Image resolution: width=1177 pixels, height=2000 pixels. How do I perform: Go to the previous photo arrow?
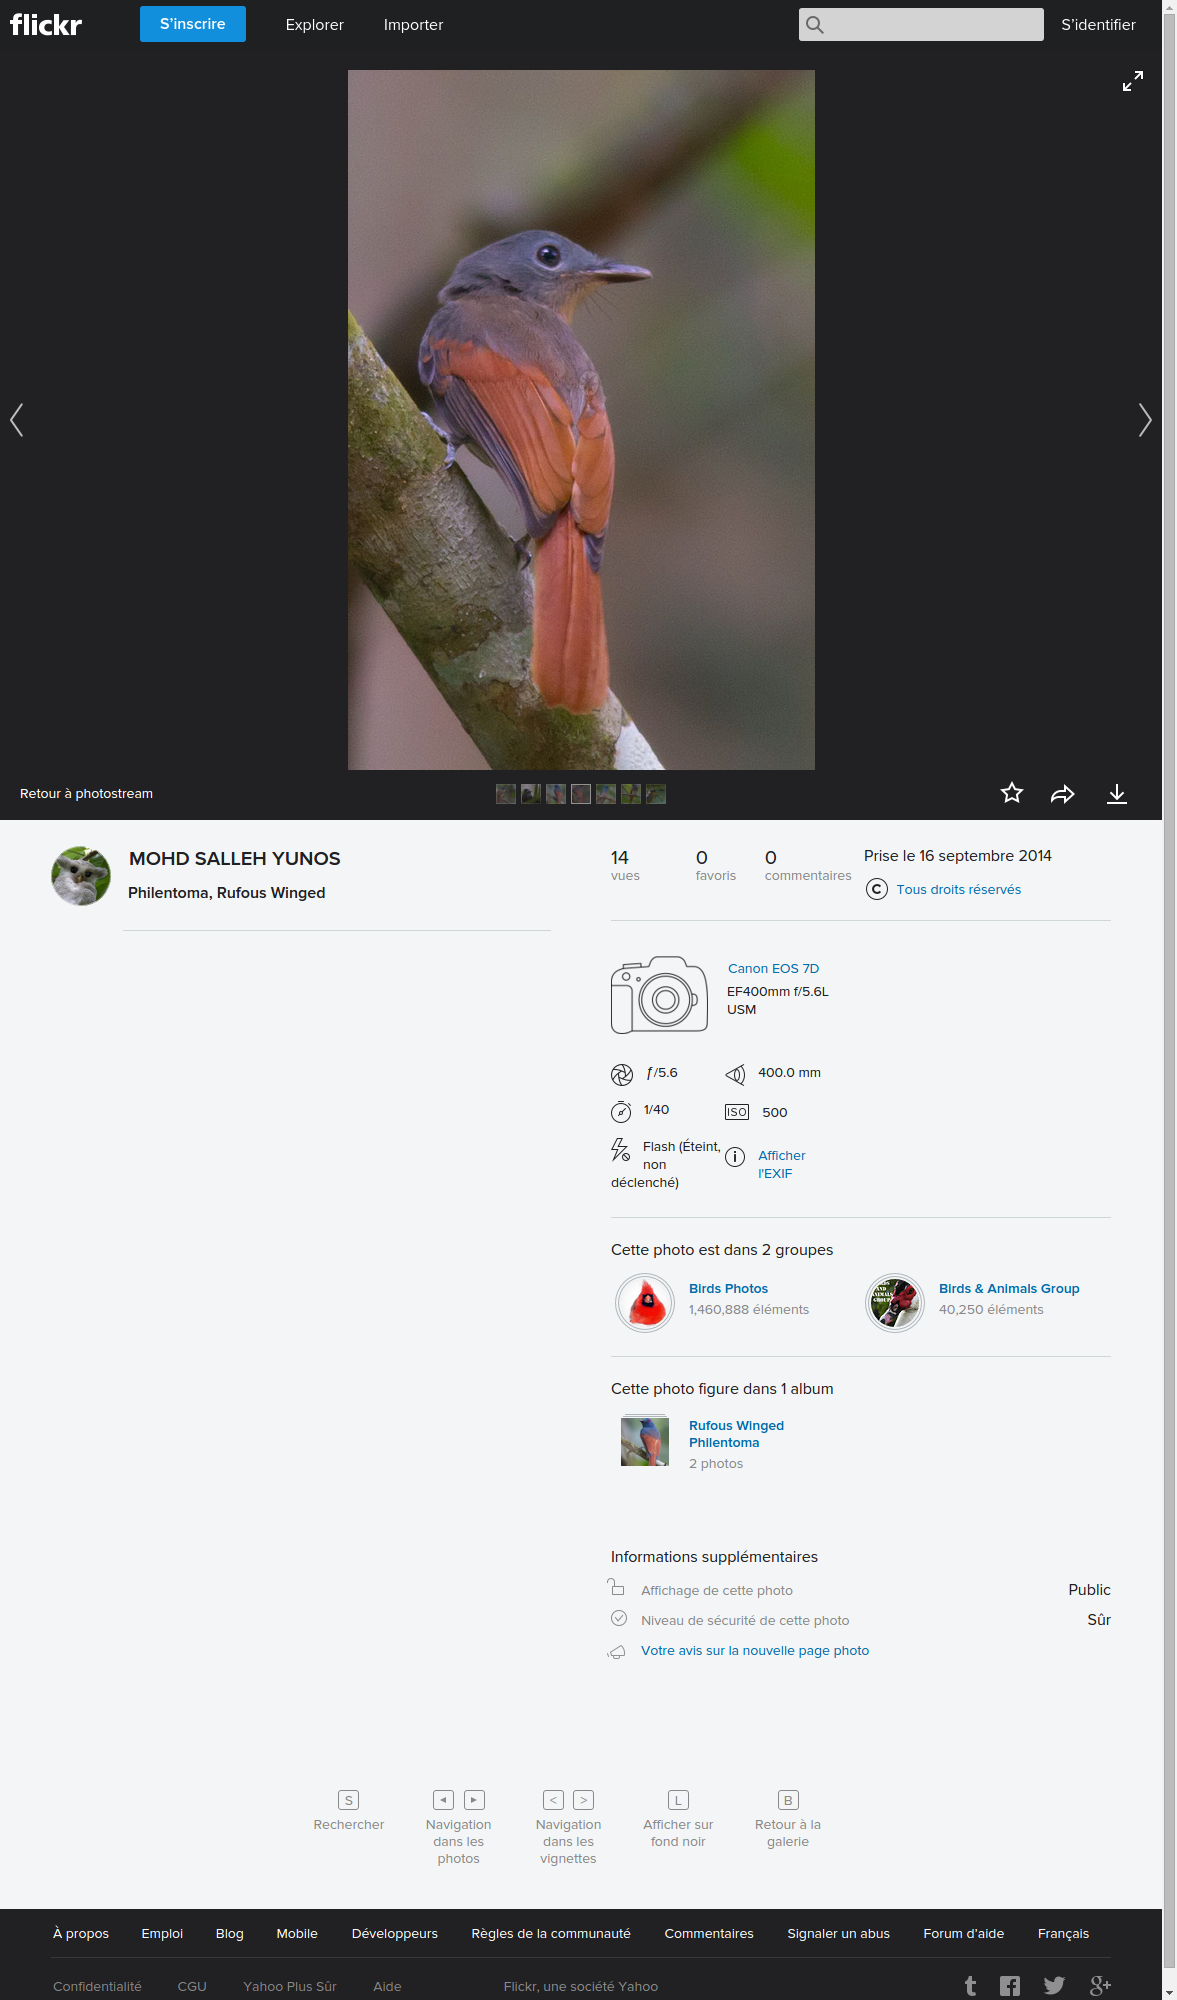click(17, 420)
